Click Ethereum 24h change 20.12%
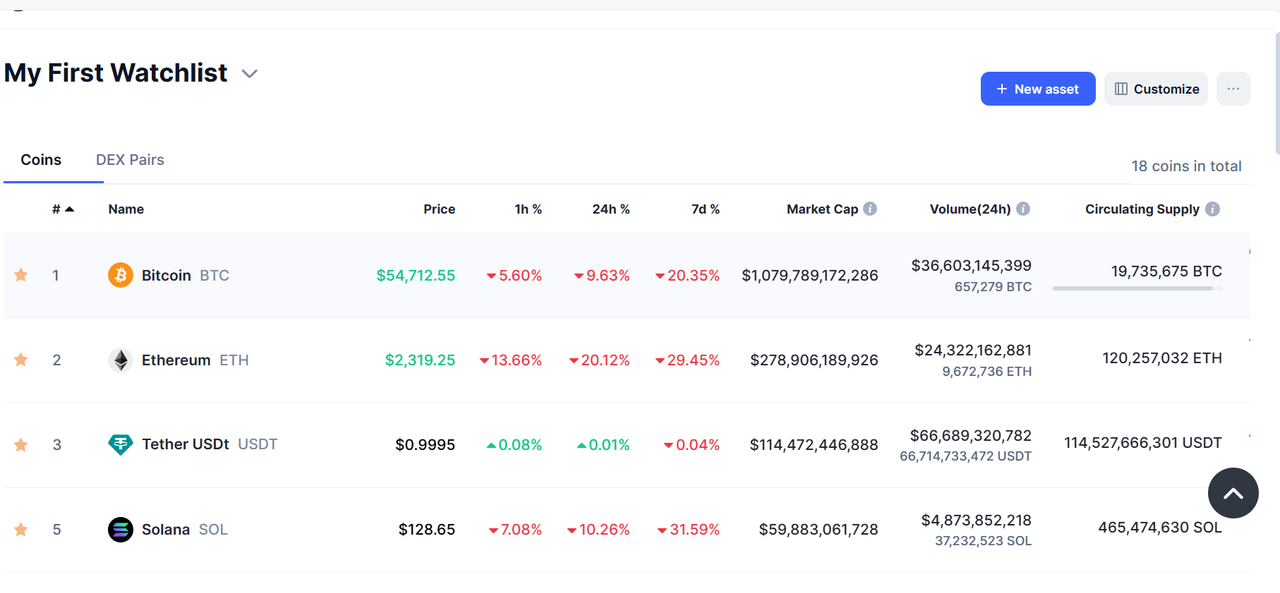Viewport: 1280px width, 593px height. [599, 360]
